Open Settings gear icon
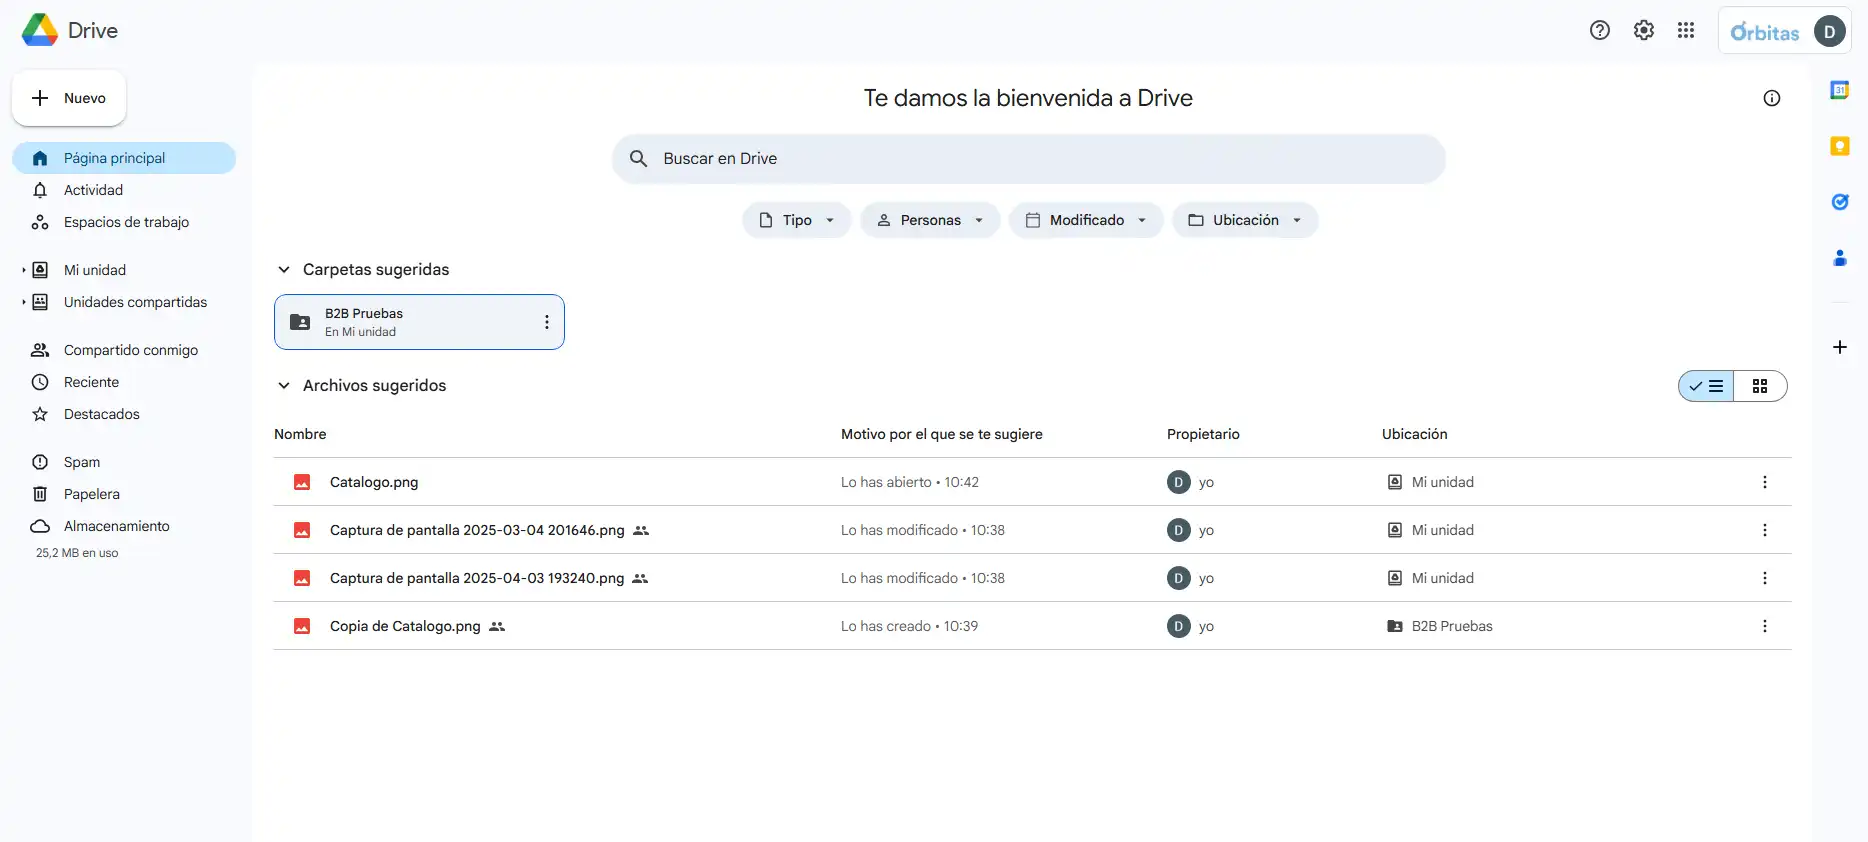Screen dimensions: 1868x842 pos(1644,31)
